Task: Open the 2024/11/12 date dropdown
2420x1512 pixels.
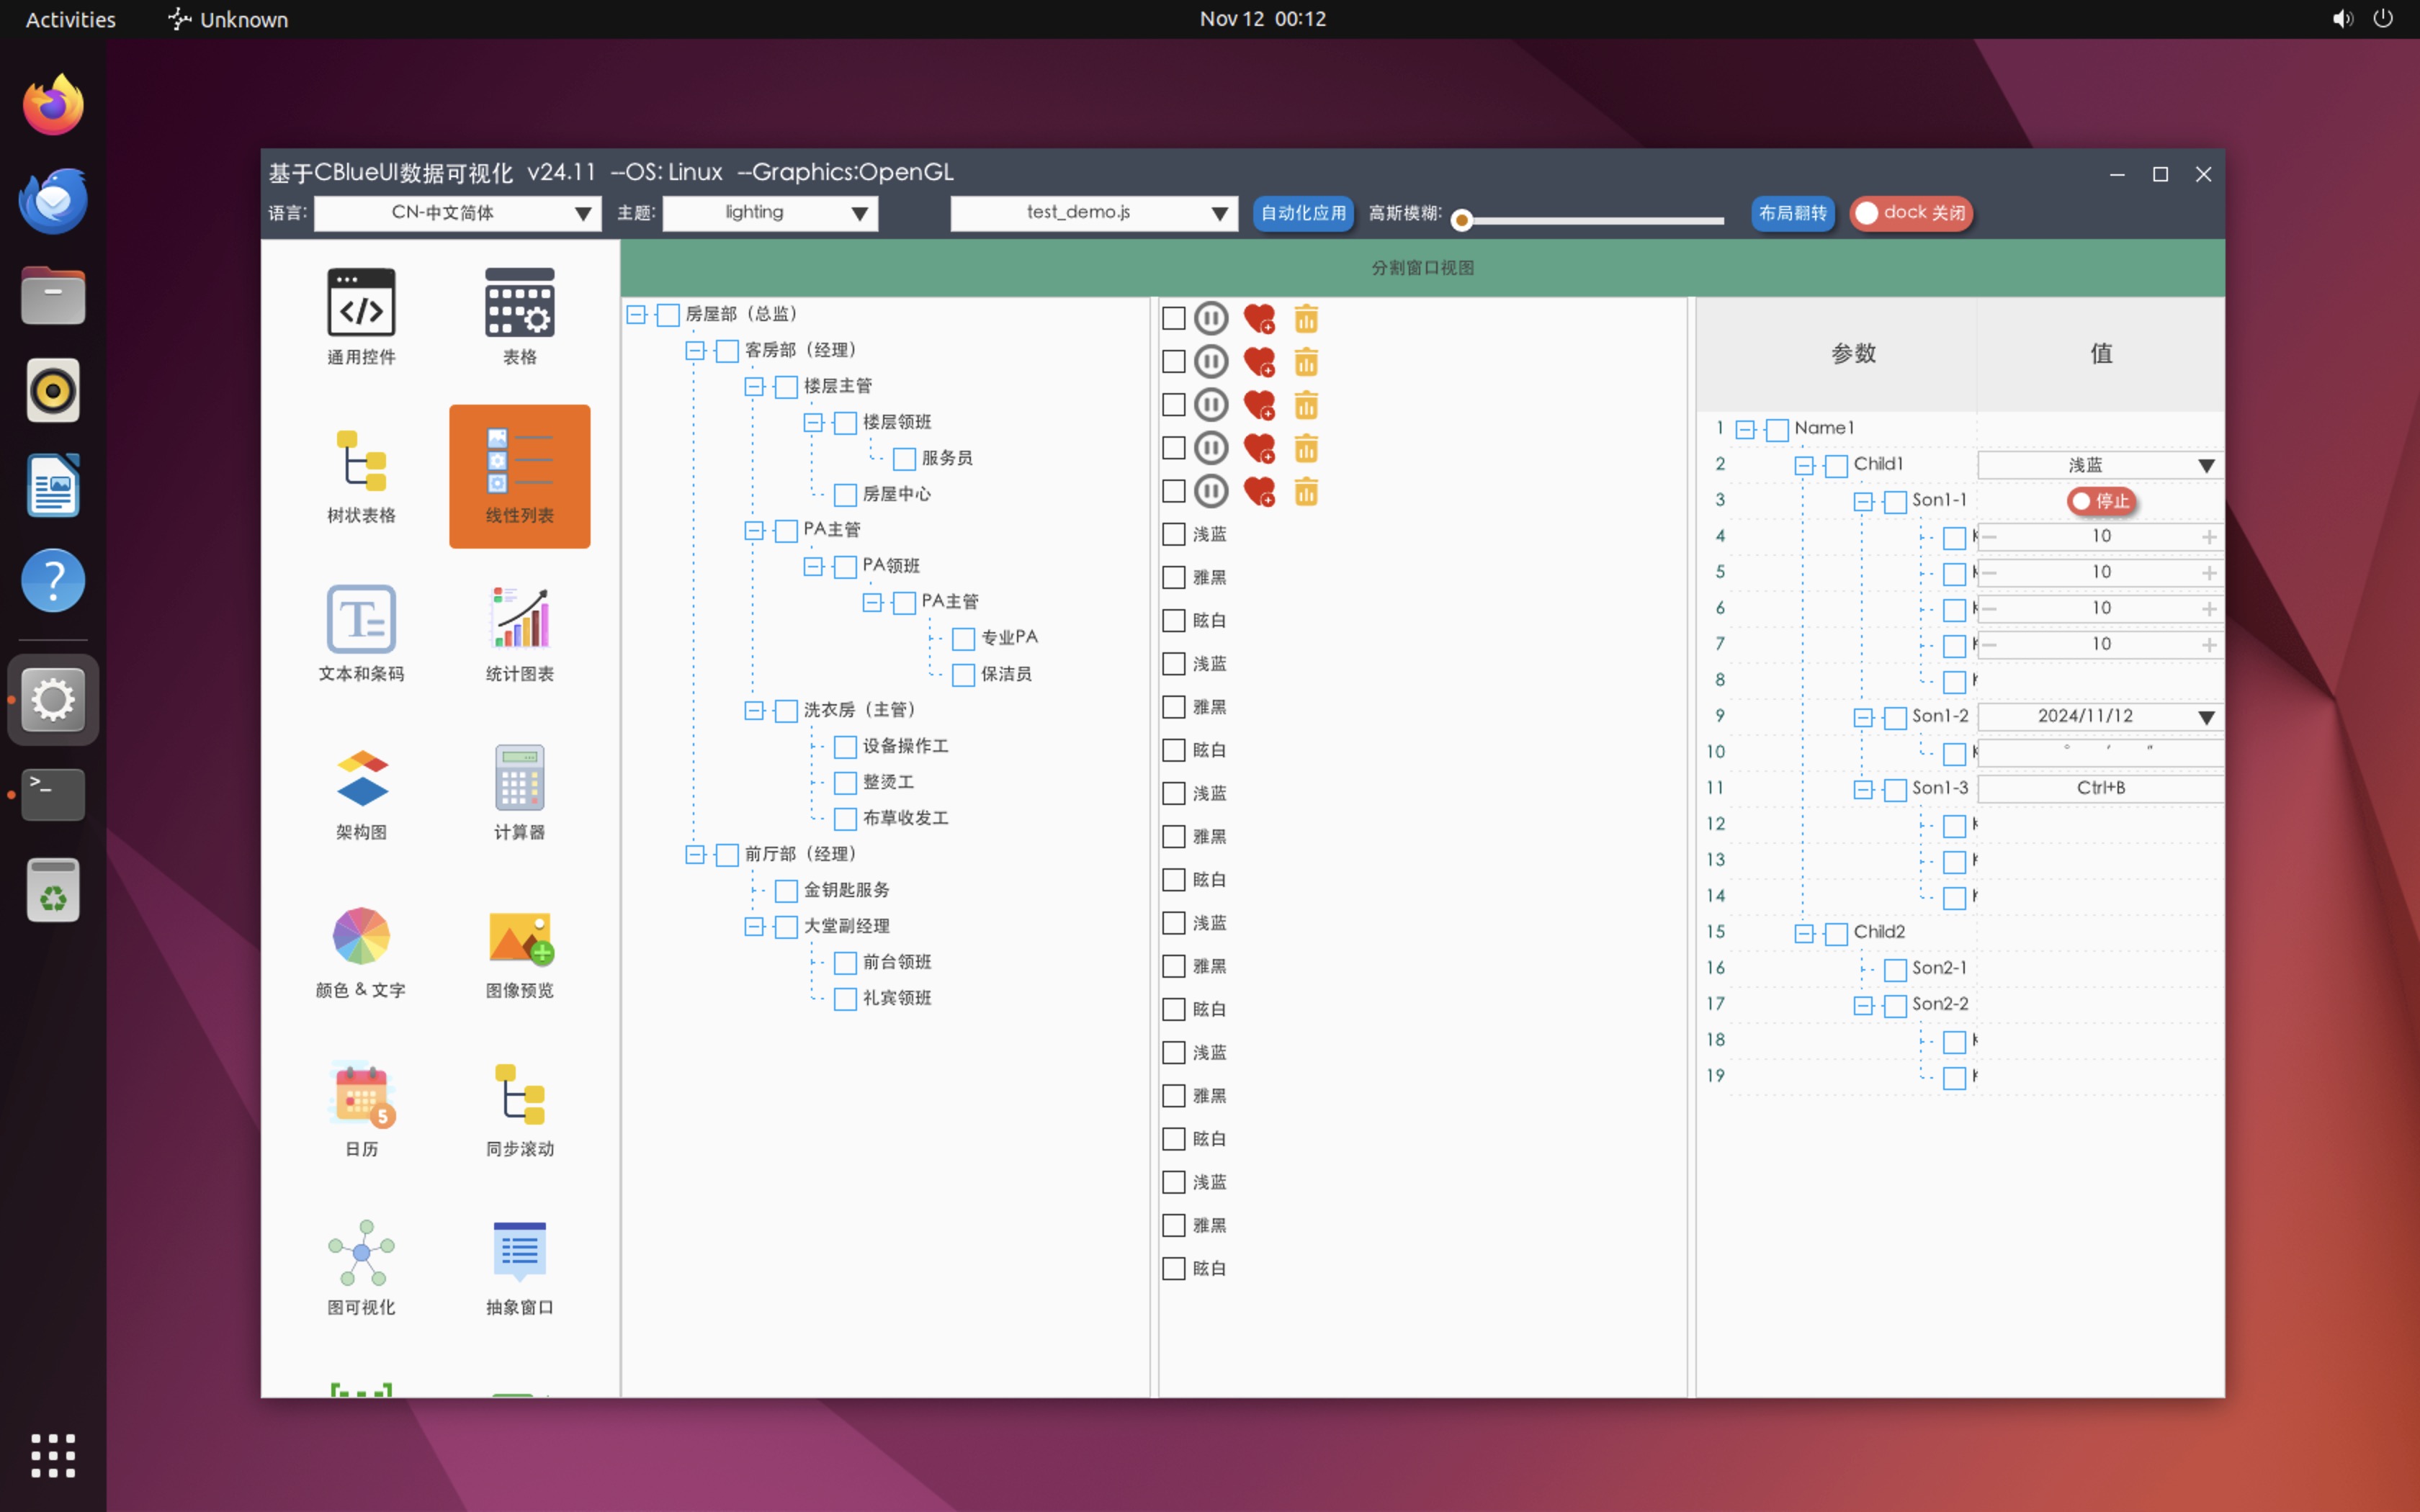Action: [x=2100, y=717]
